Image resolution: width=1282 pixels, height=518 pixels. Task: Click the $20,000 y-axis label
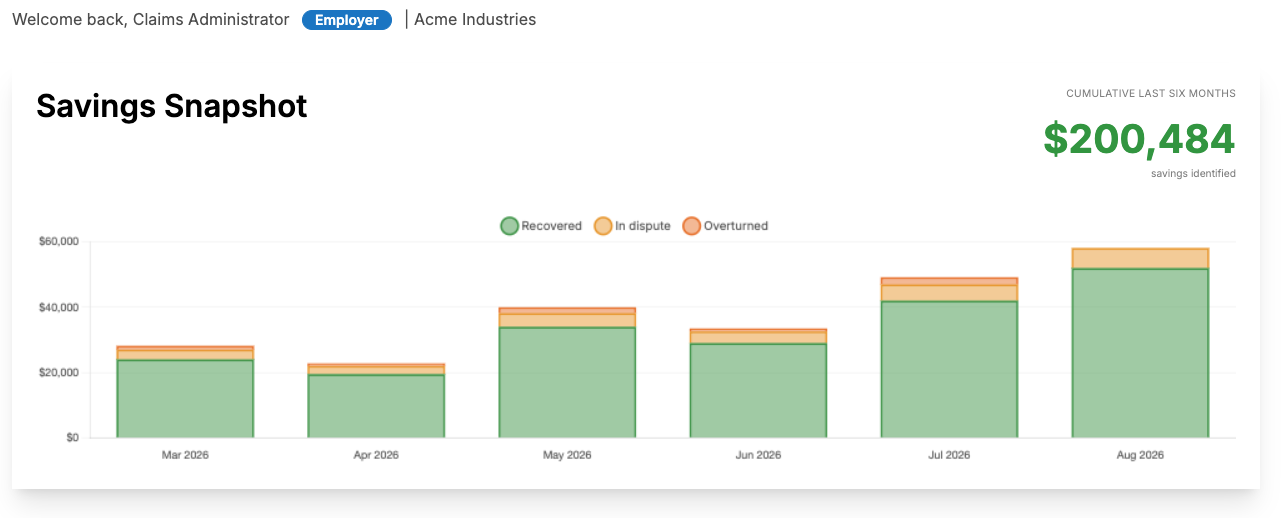[x=58, y=373]
